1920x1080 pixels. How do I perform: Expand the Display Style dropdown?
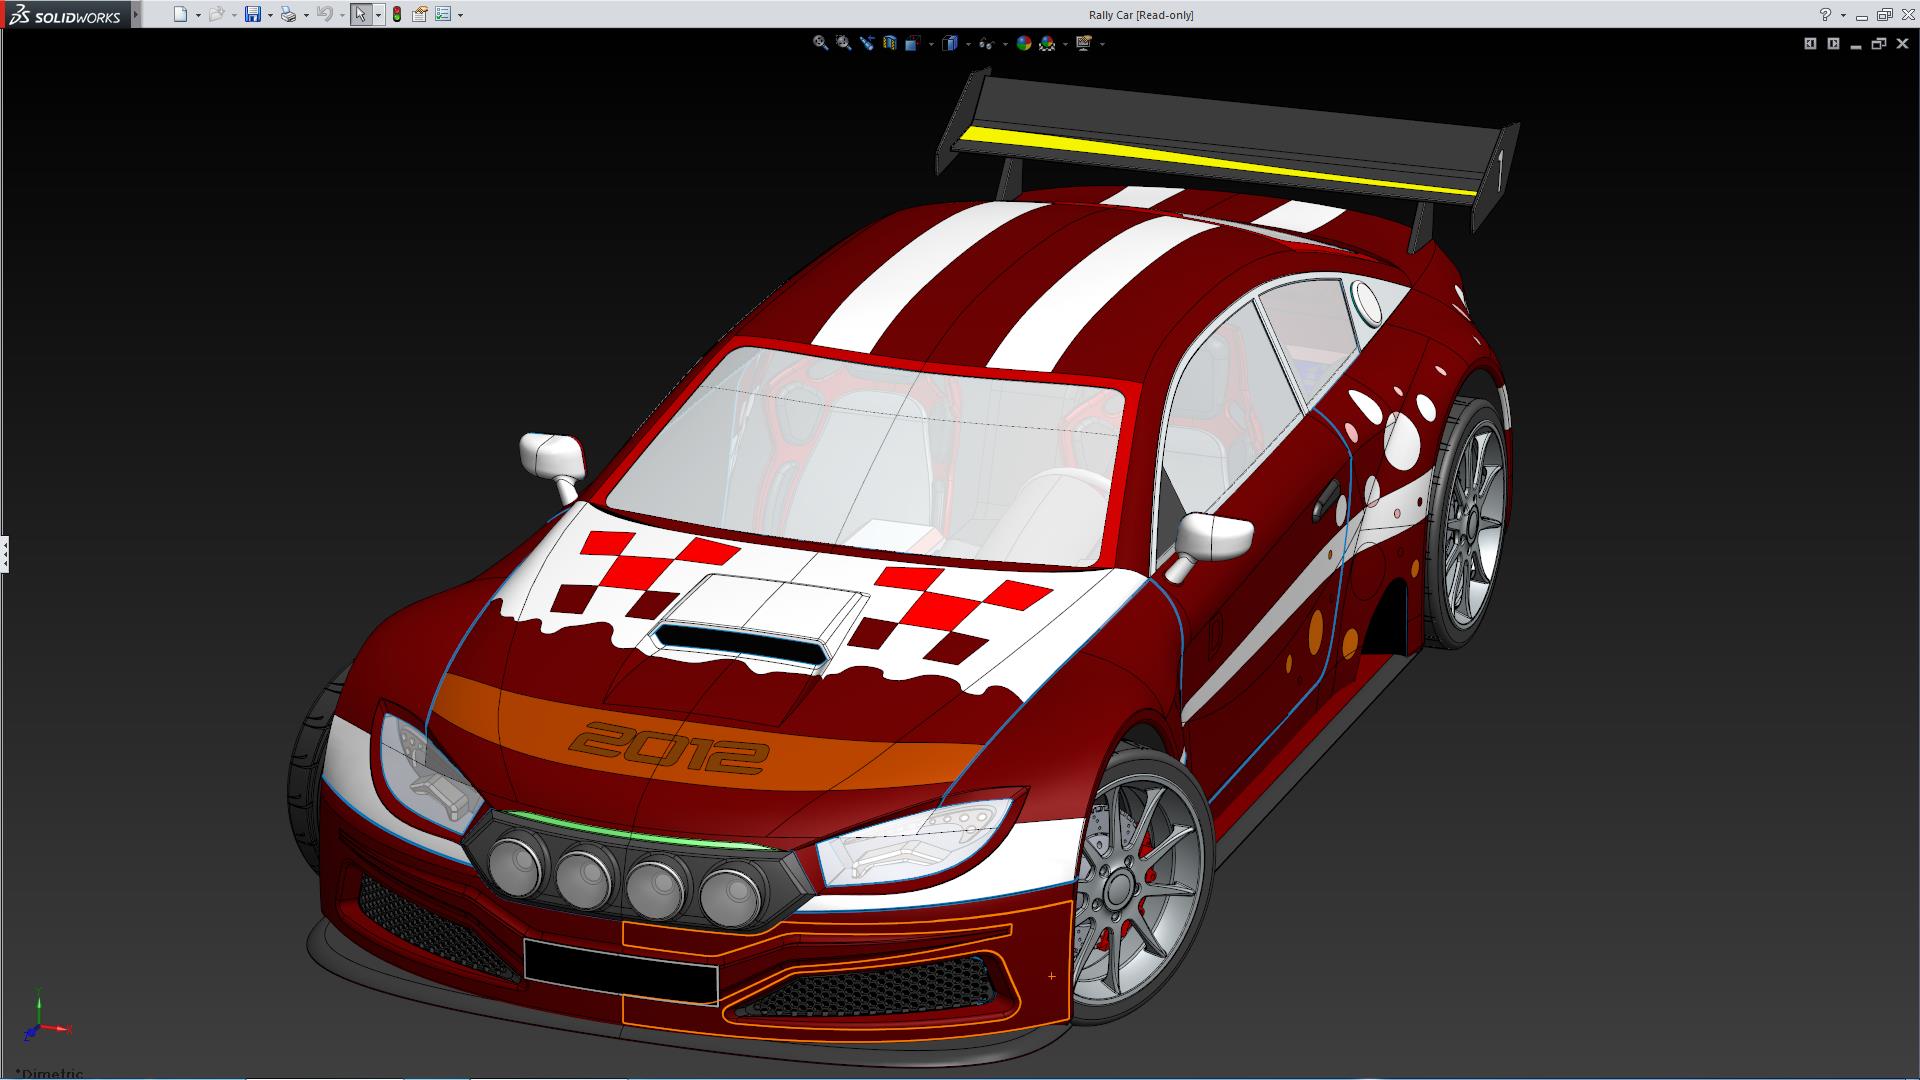(968, 44)
